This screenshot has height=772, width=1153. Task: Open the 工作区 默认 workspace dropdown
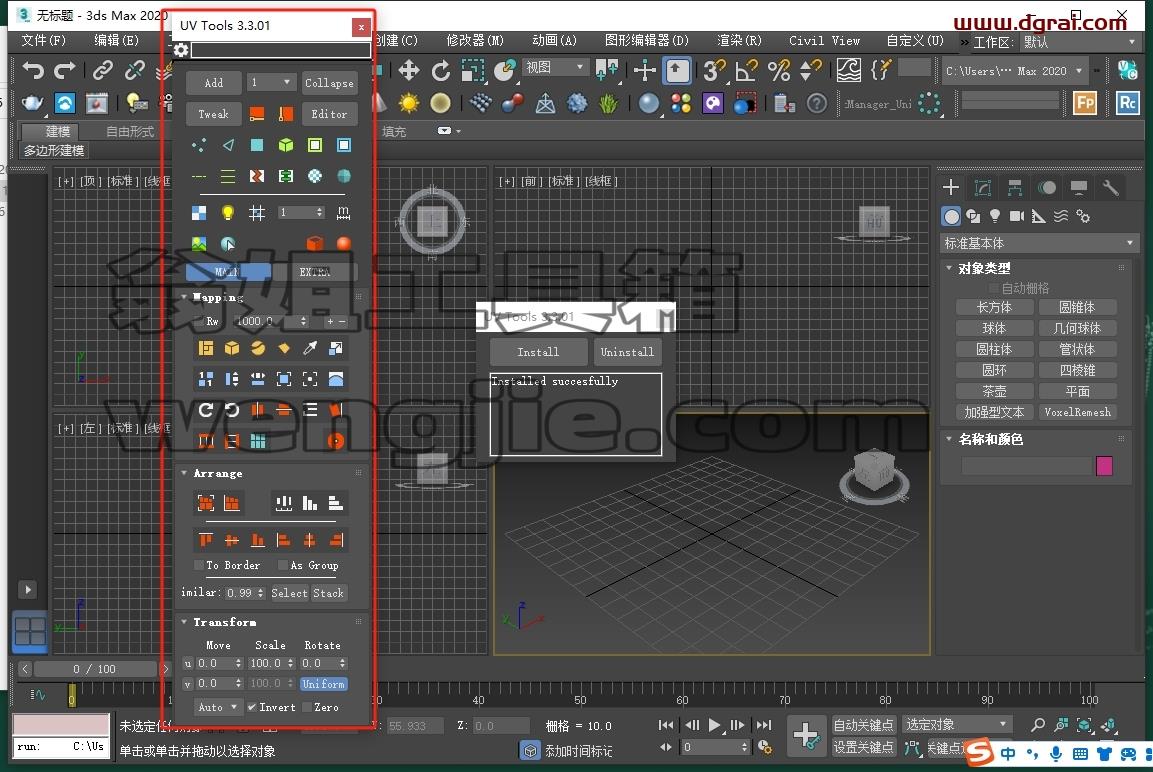(1079, 42)
